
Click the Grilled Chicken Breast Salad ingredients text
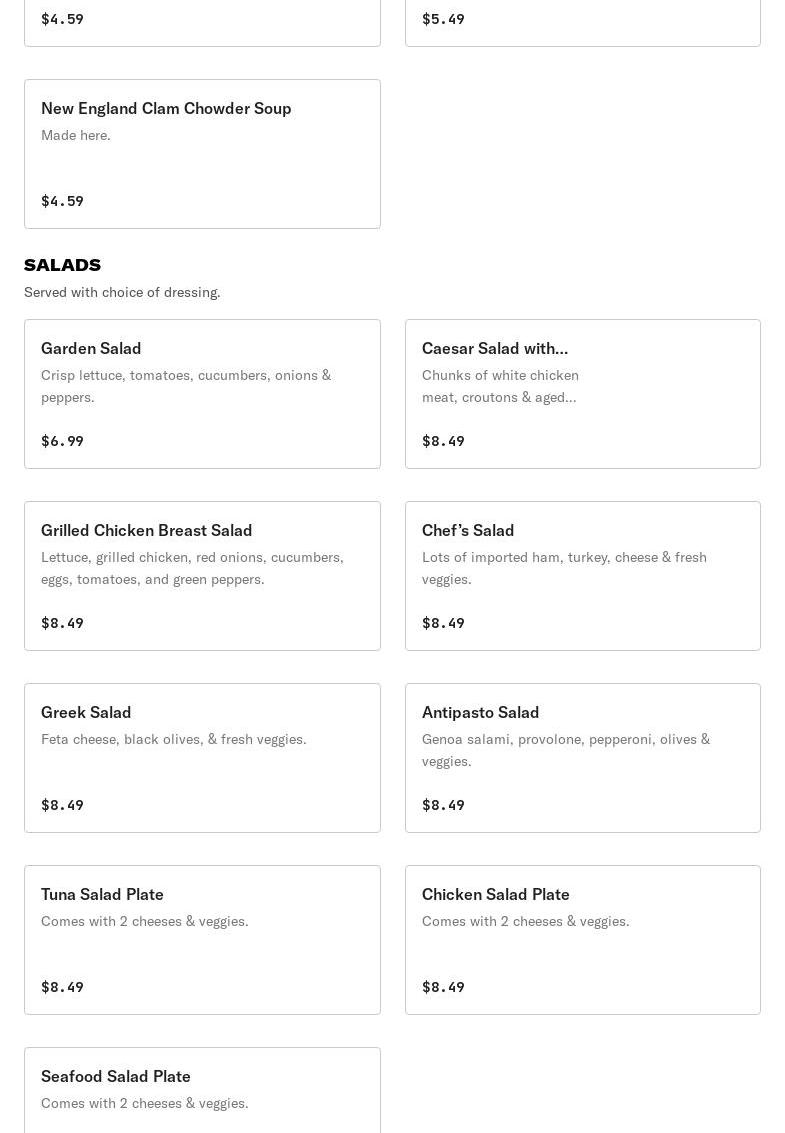(x=192, y=568)
